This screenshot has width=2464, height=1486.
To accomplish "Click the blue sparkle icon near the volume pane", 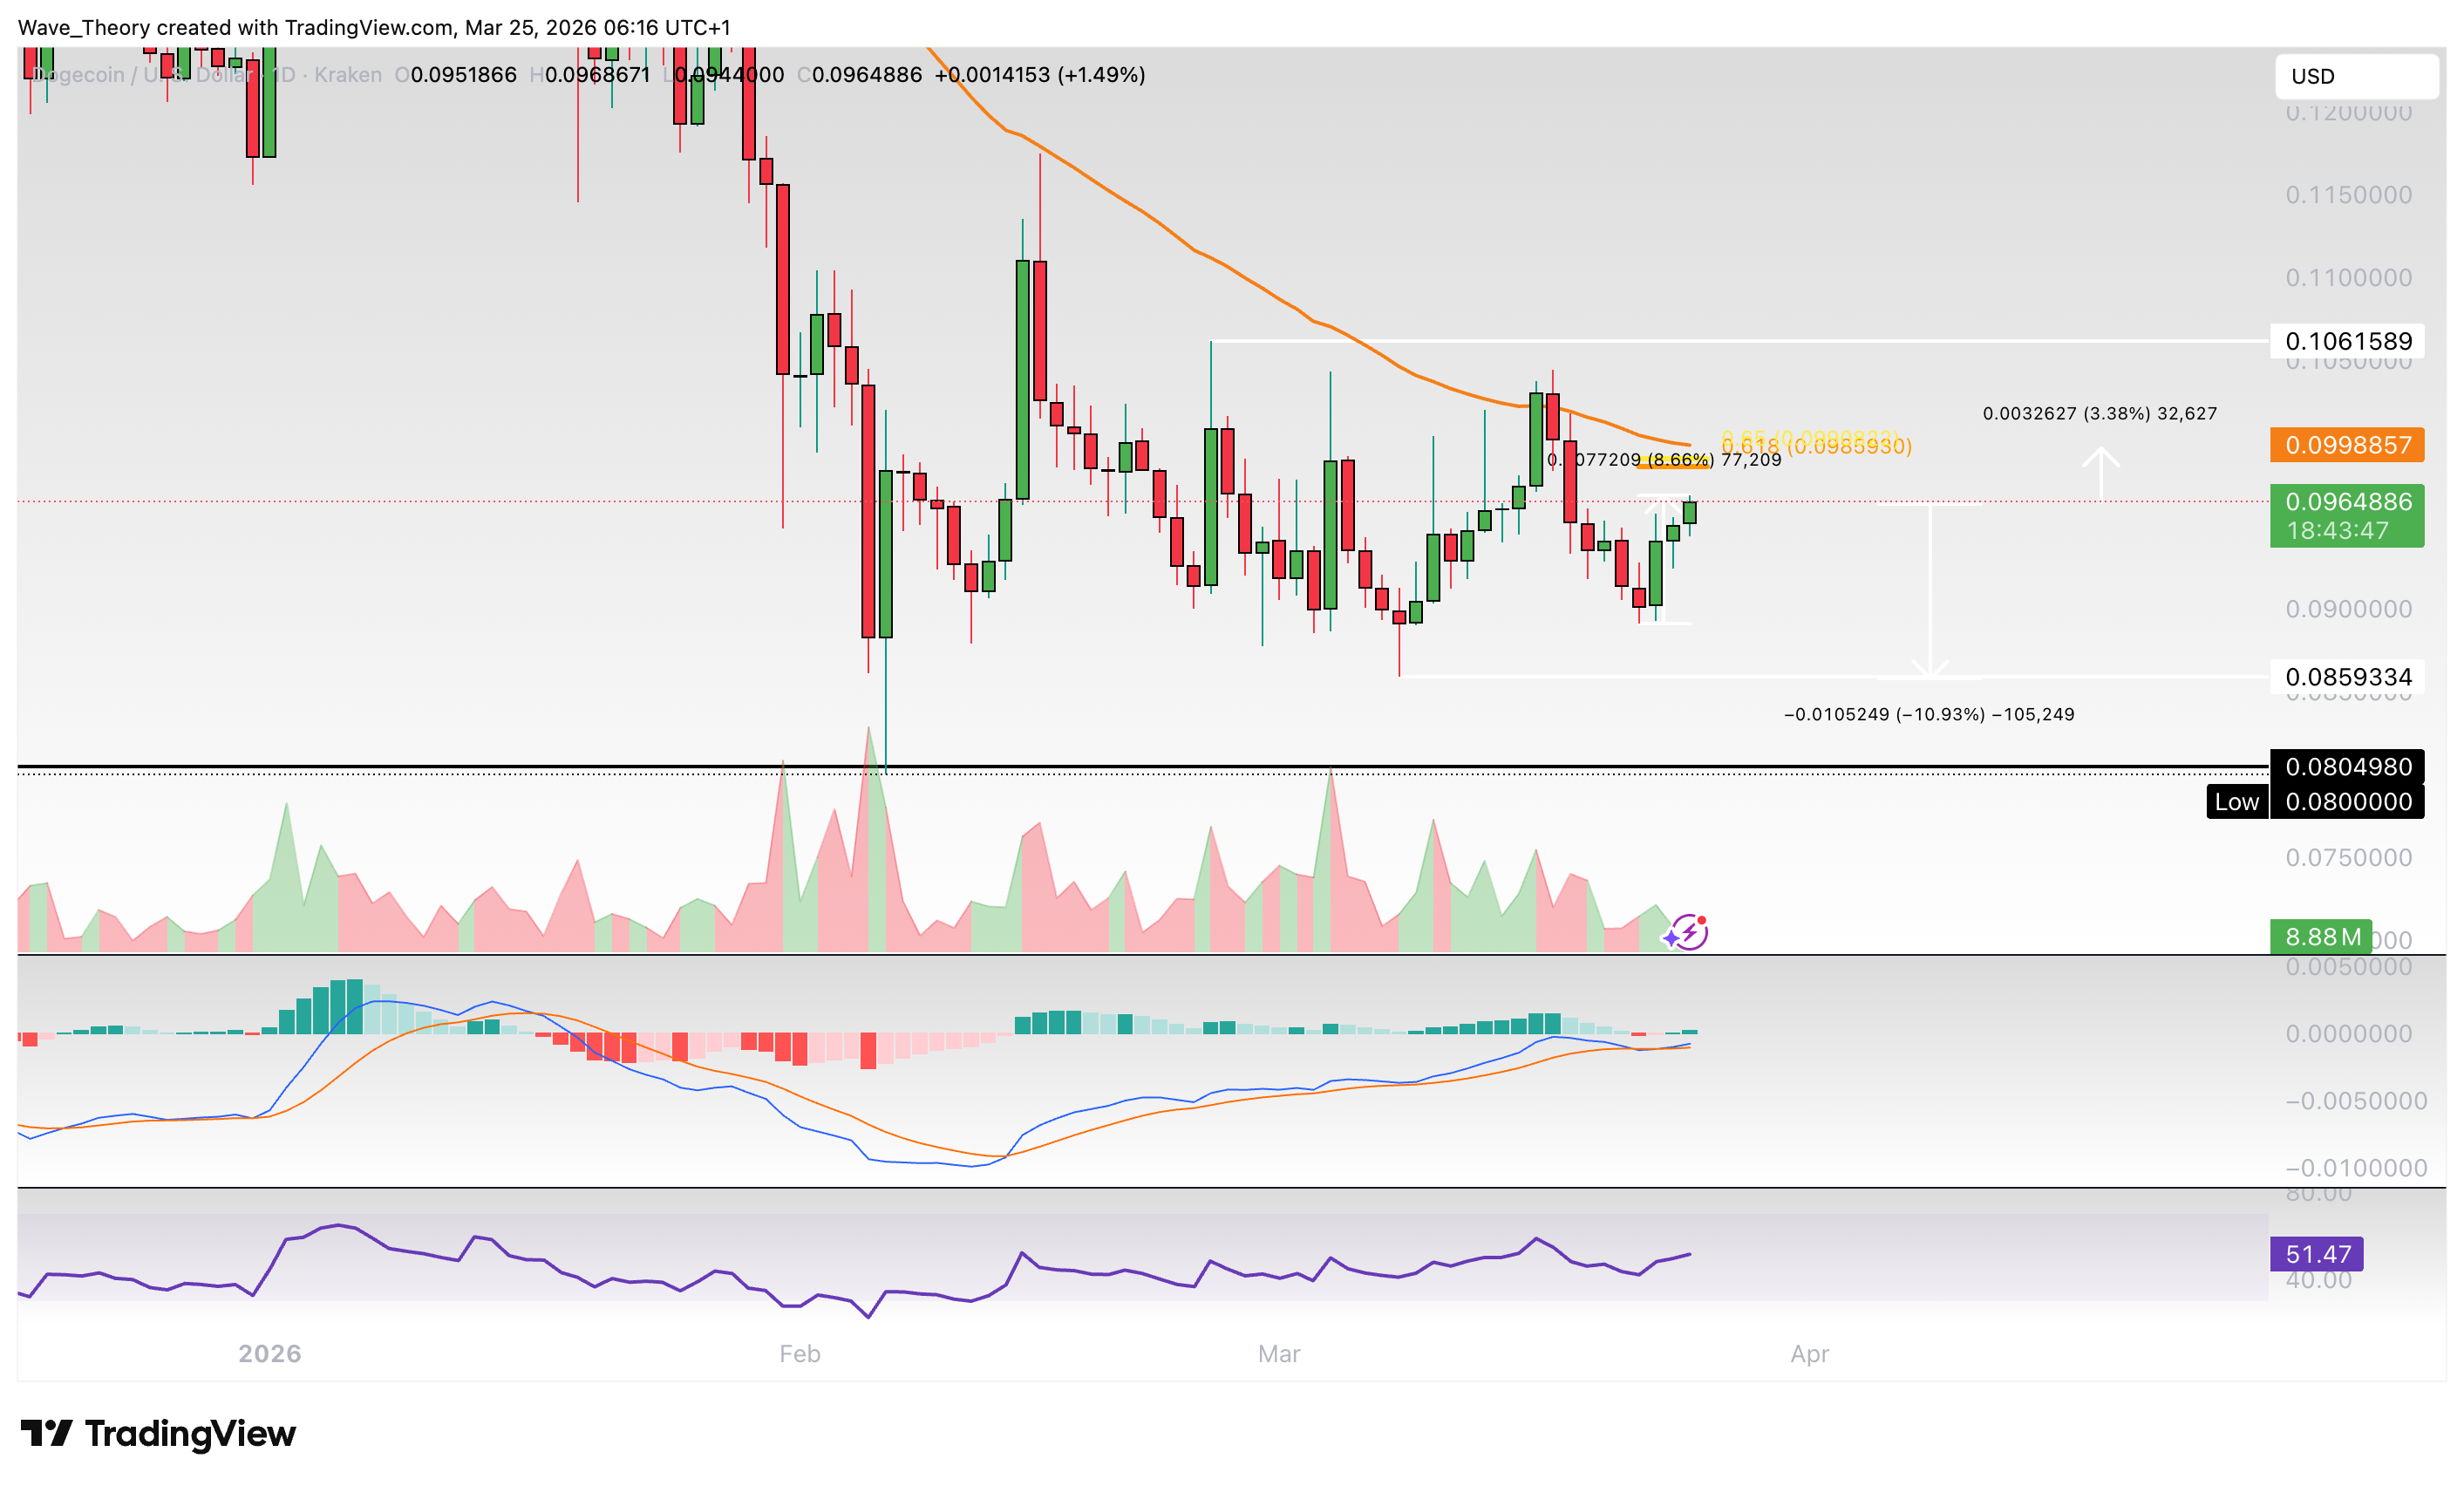I will click(1672, 938).
